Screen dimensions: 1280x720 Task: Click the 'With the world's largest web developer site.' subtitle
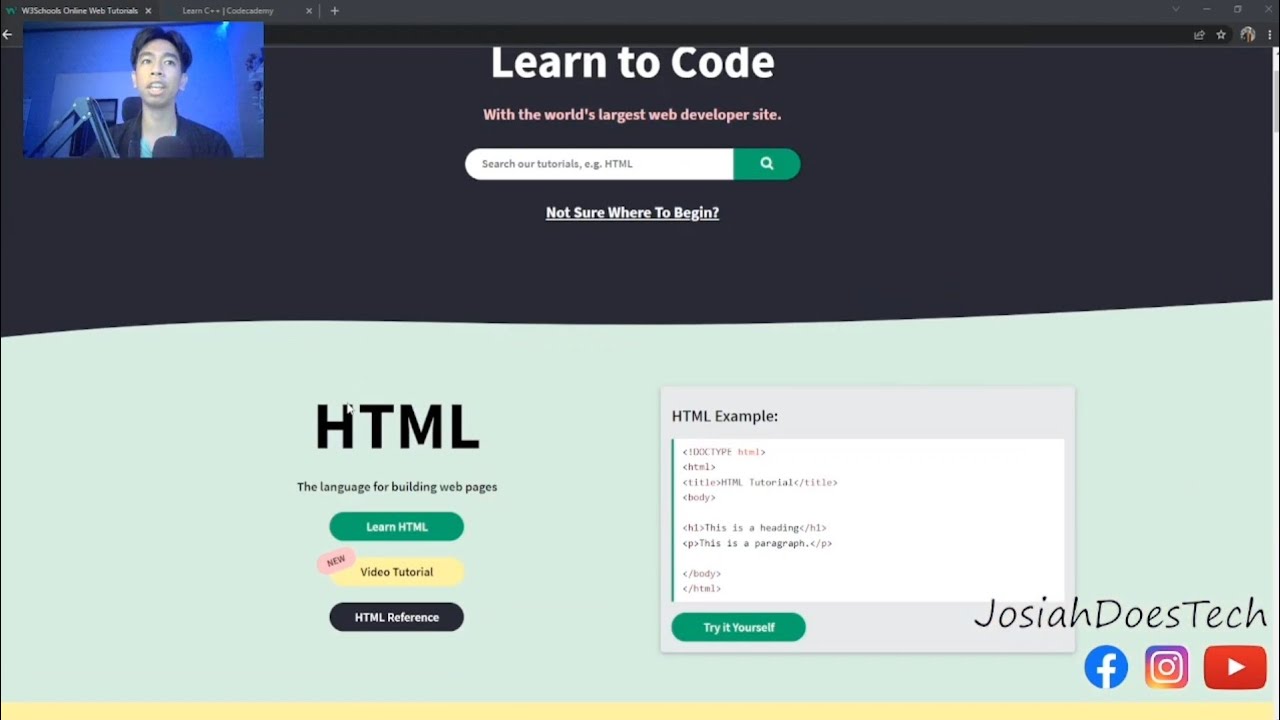pyautogui.click(x=632, y=115)
